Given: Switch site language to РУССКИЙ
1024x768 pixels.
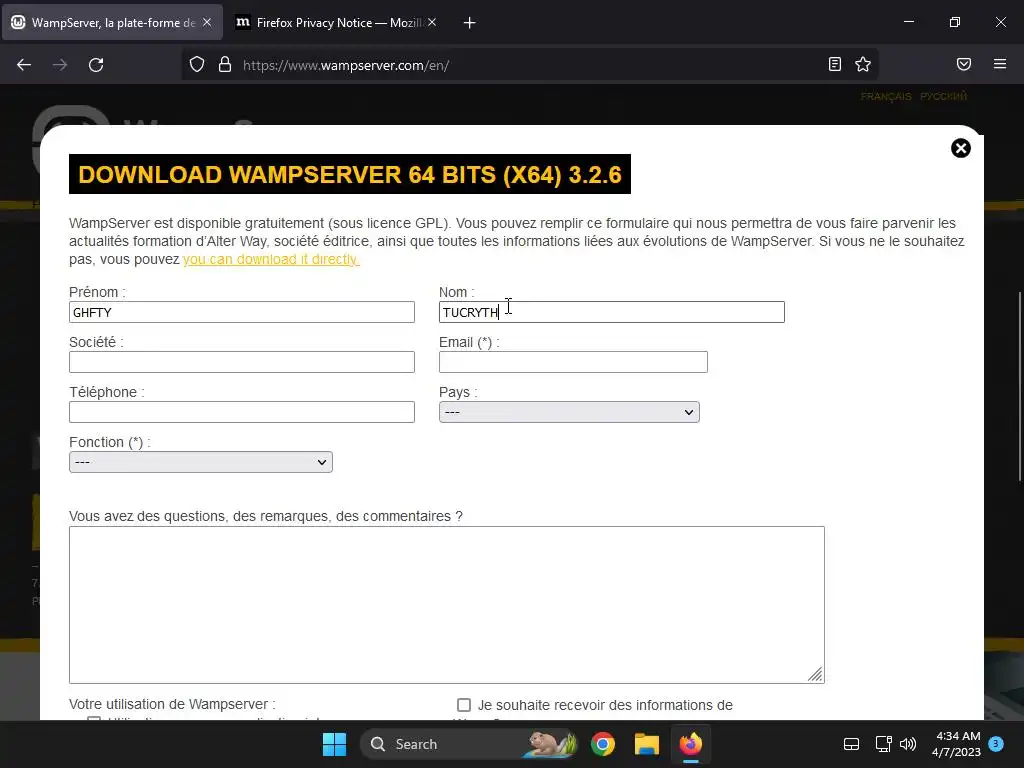Looking at the screenshot, I should pos(943,97).
